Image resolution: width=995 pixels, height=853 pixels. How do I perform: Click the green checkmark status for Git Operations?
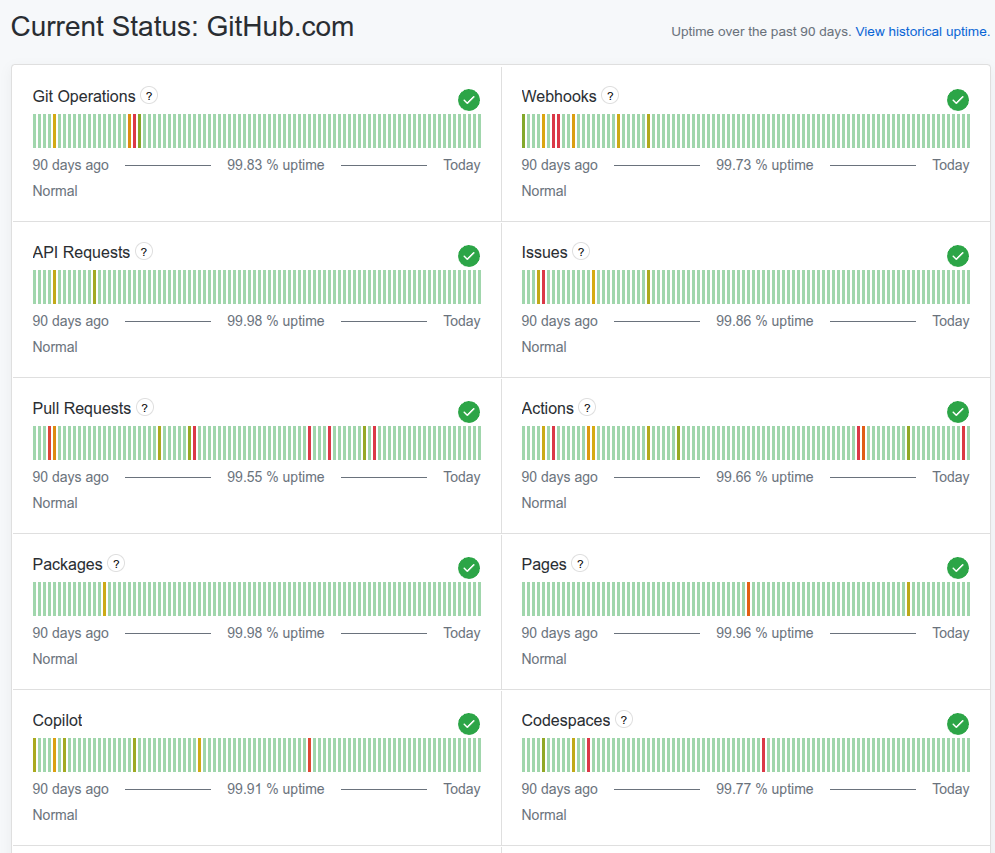[x=469, y=100]
